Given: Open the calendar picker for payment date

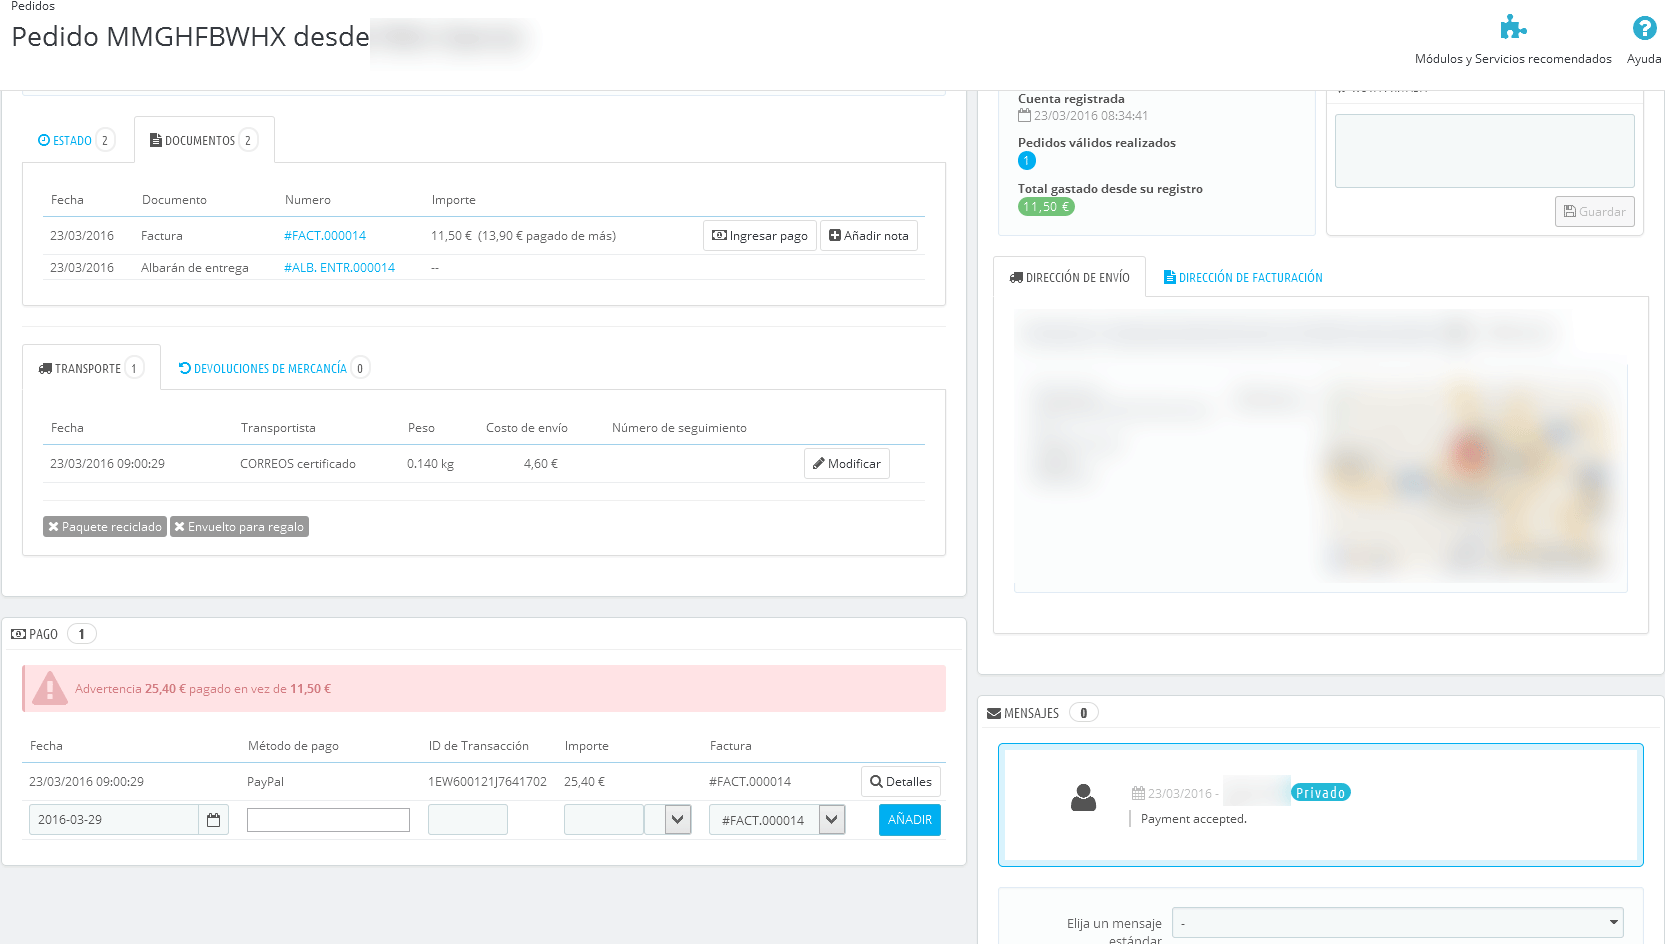Looking at the screenshot, I should [x=213, y=820].
